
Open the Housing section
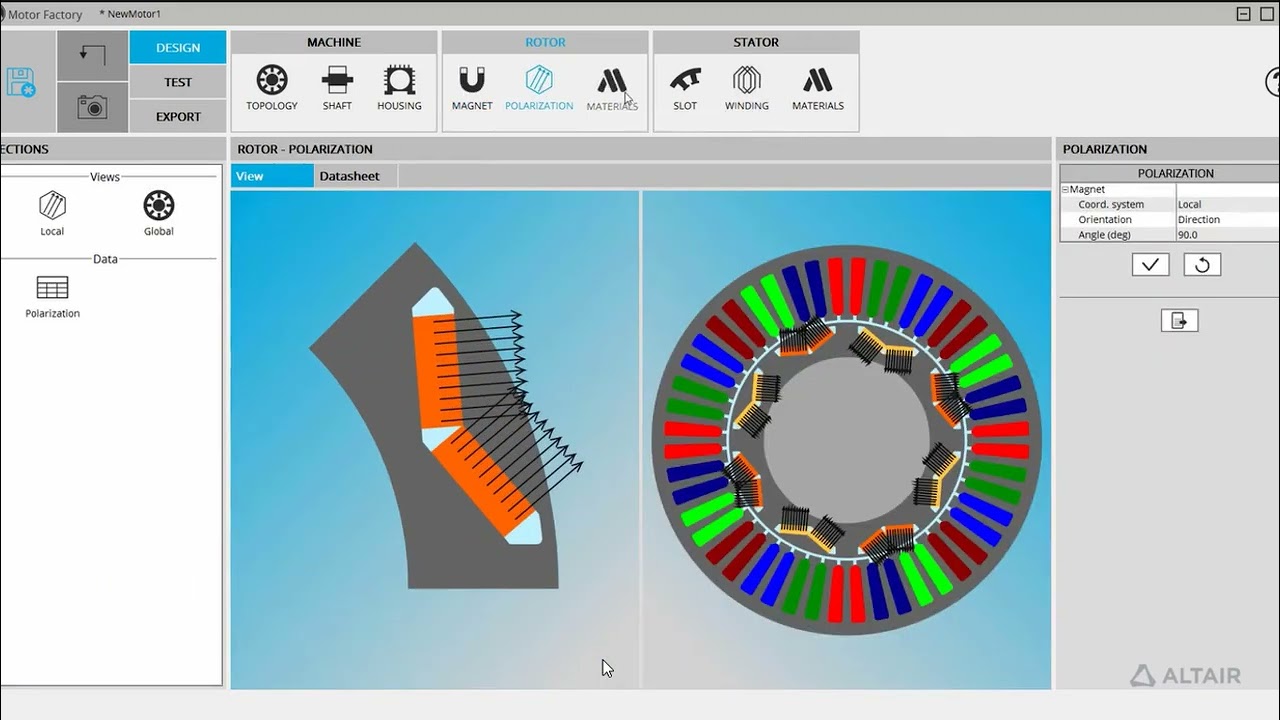(399, 87)
